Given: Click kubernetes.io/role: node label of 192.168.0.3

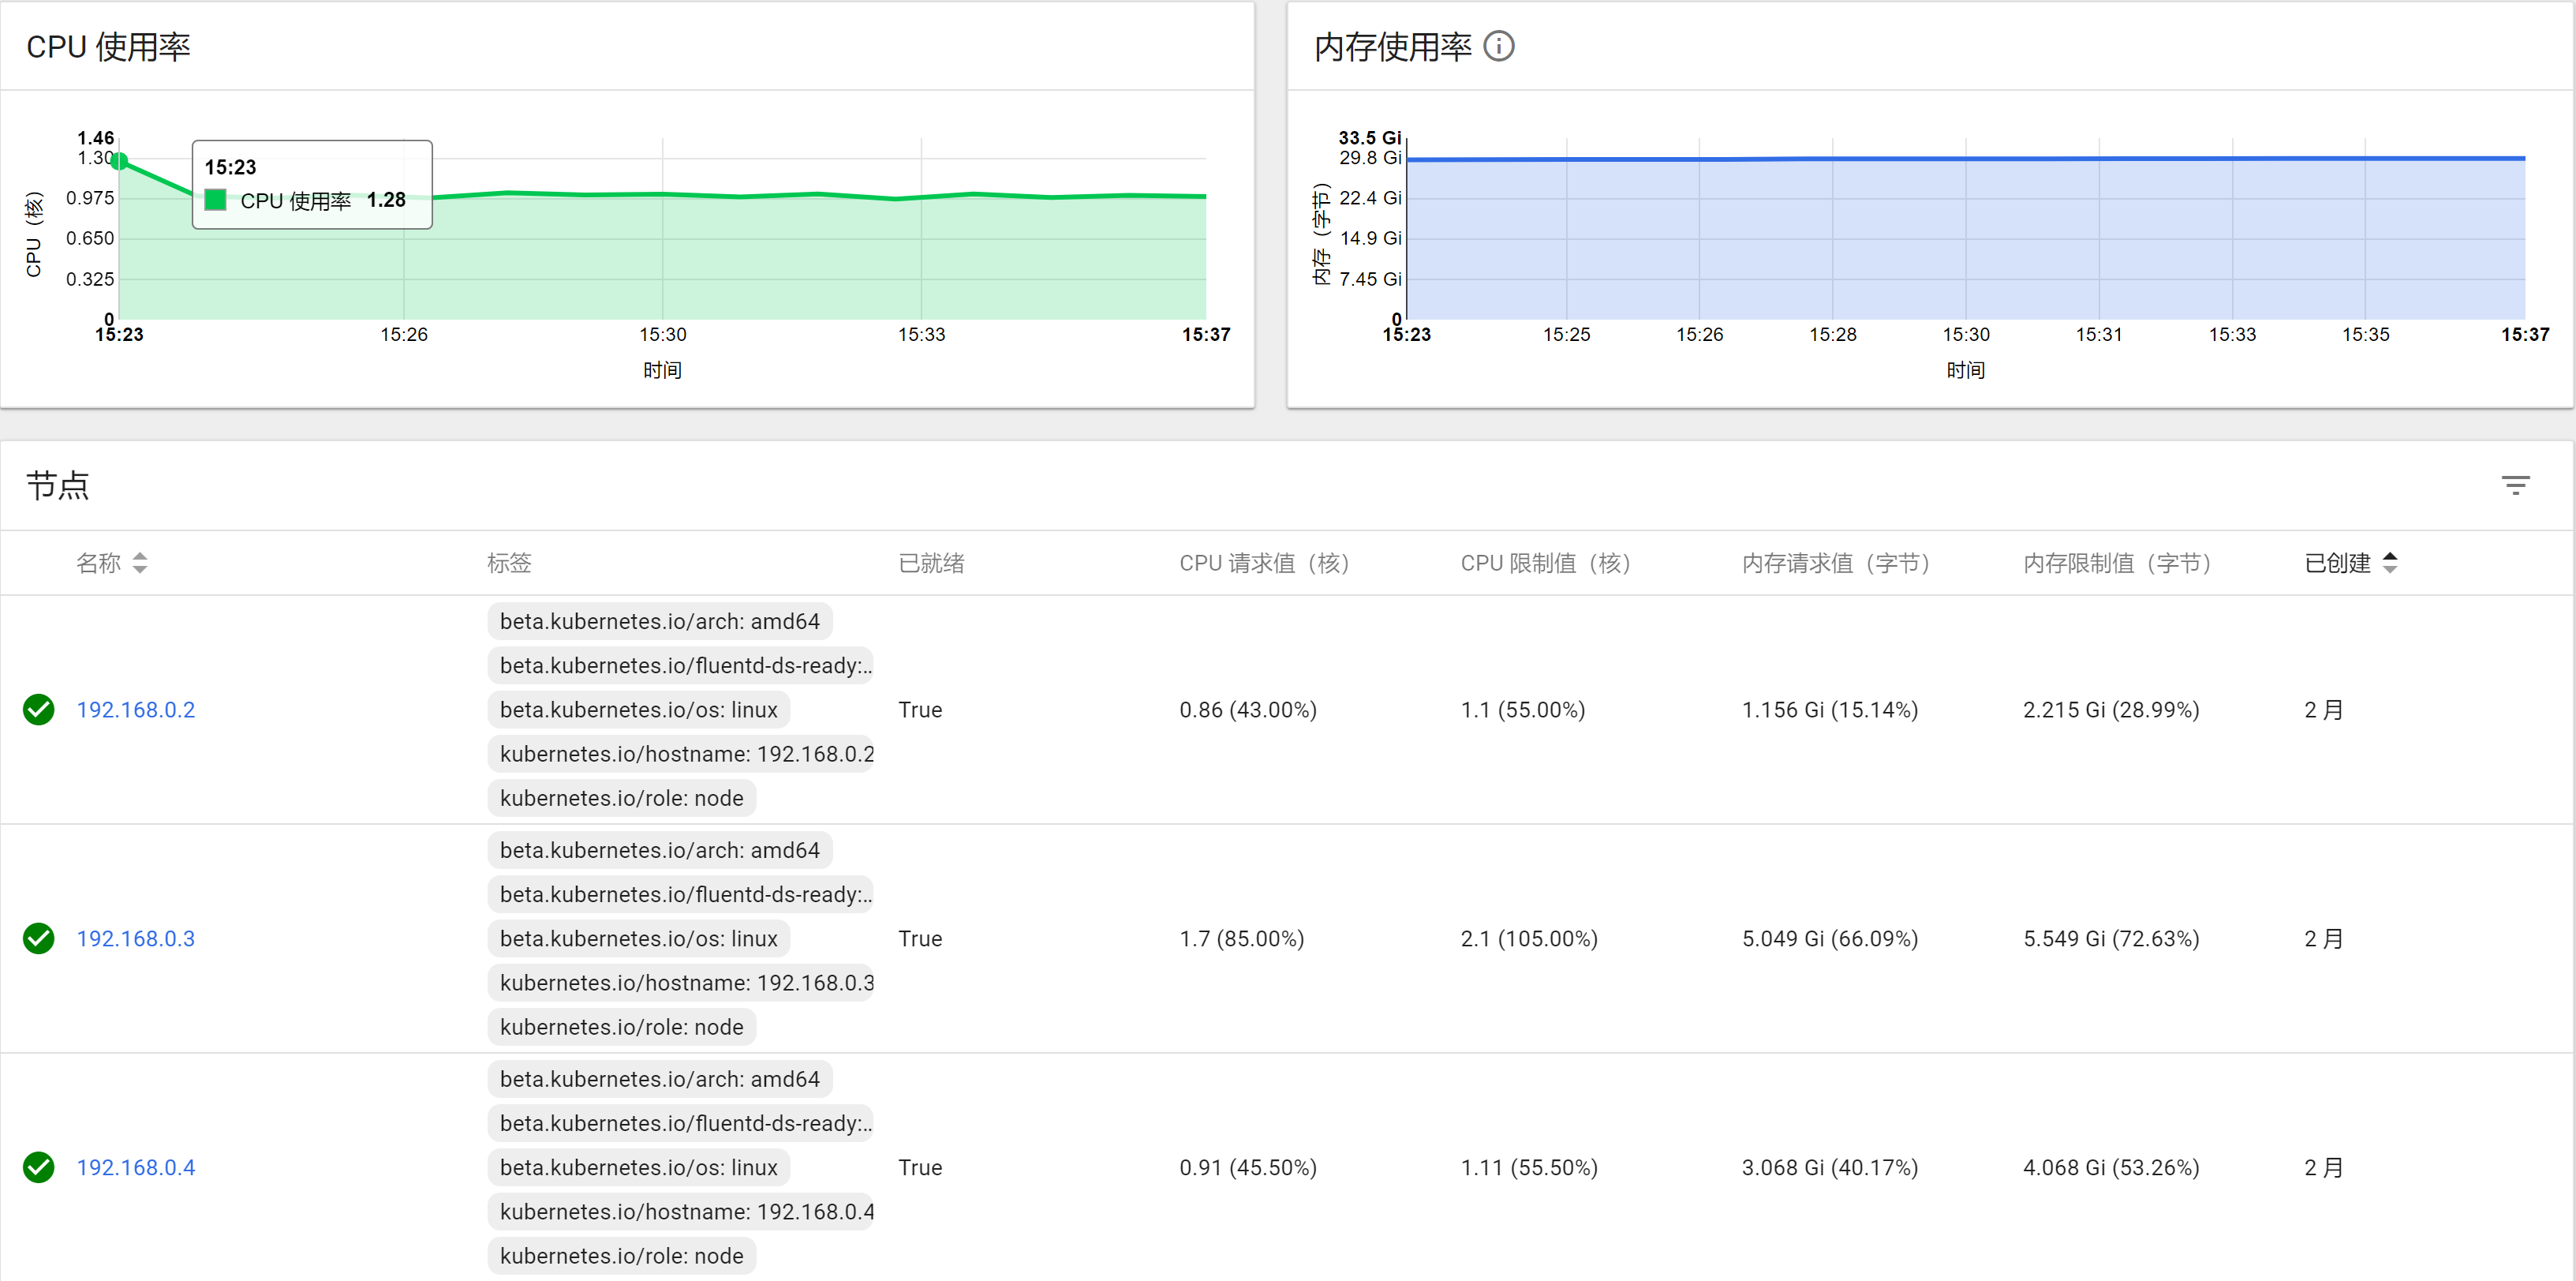Looking at the screenshot, I should pos(621,1027).
